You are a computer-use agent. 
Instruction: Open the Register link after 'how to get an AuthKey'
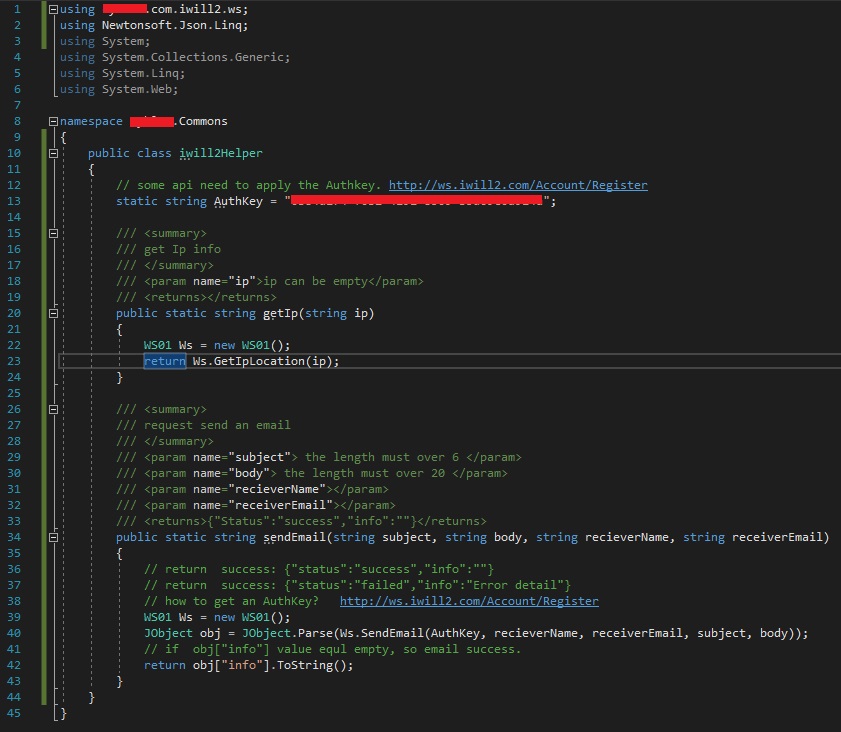pos(469,601)
